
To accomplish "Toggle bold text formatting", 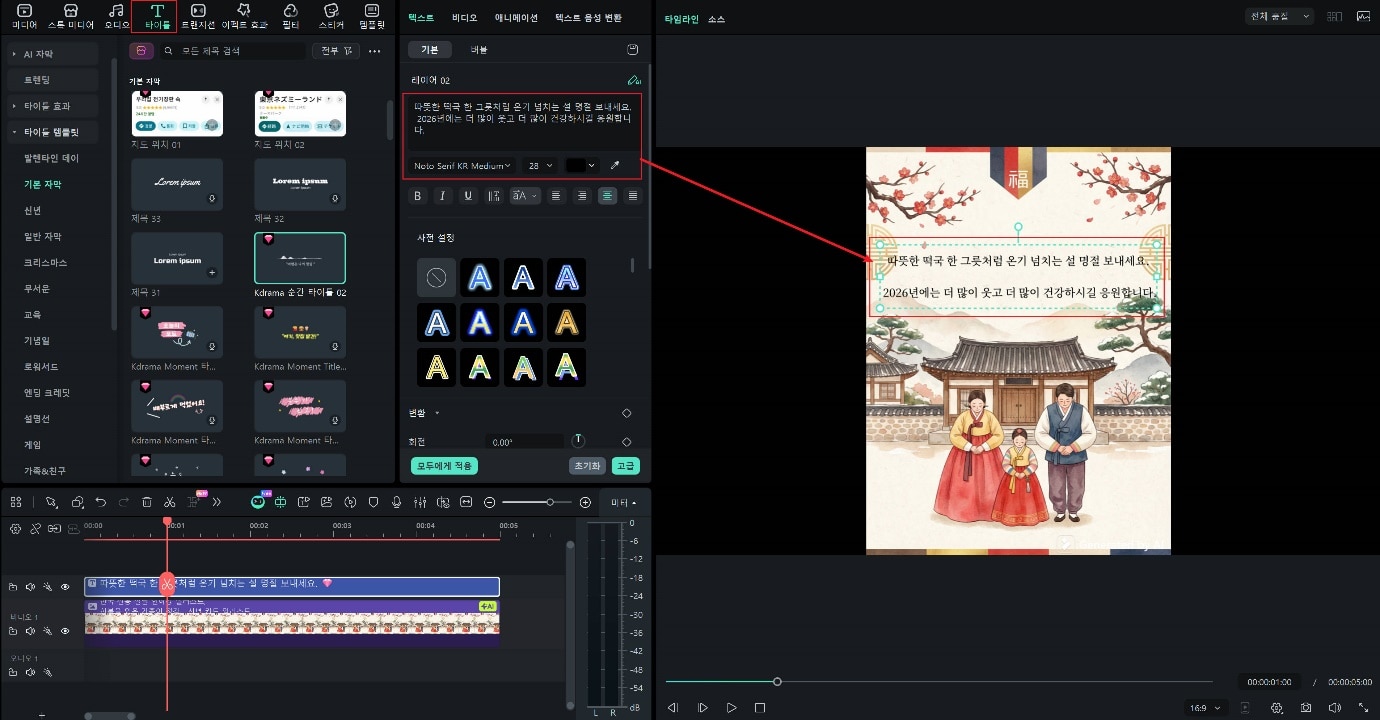I will (418, 196).
